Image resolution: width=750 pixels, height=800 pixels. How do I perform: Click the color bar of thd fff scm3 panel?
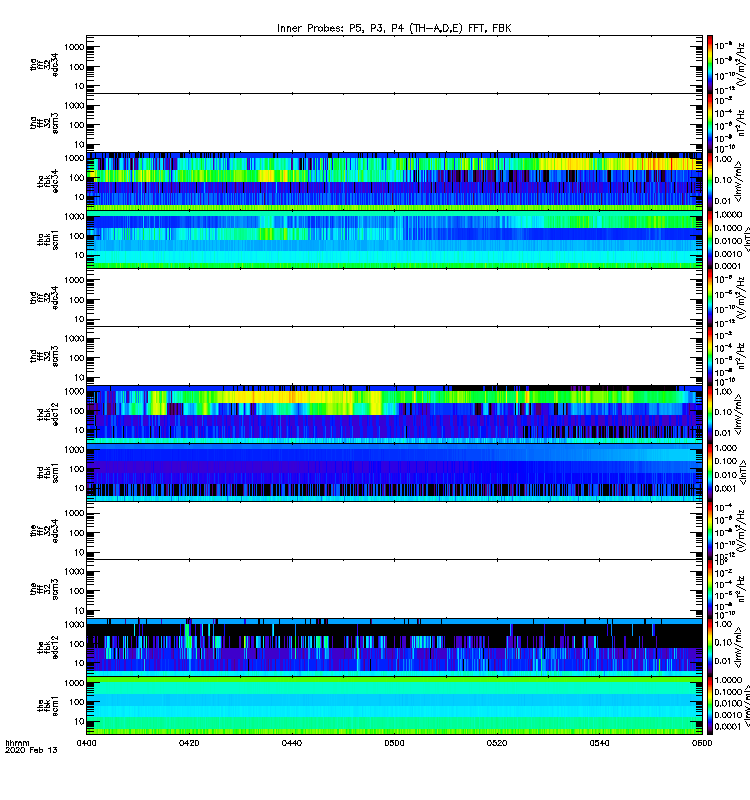[709, 356]
